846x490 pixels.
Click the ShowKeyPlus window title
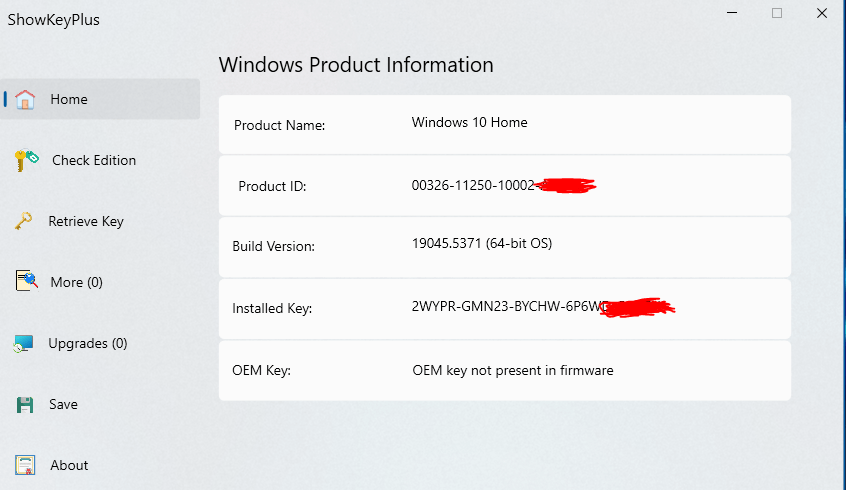coord(53,20)
